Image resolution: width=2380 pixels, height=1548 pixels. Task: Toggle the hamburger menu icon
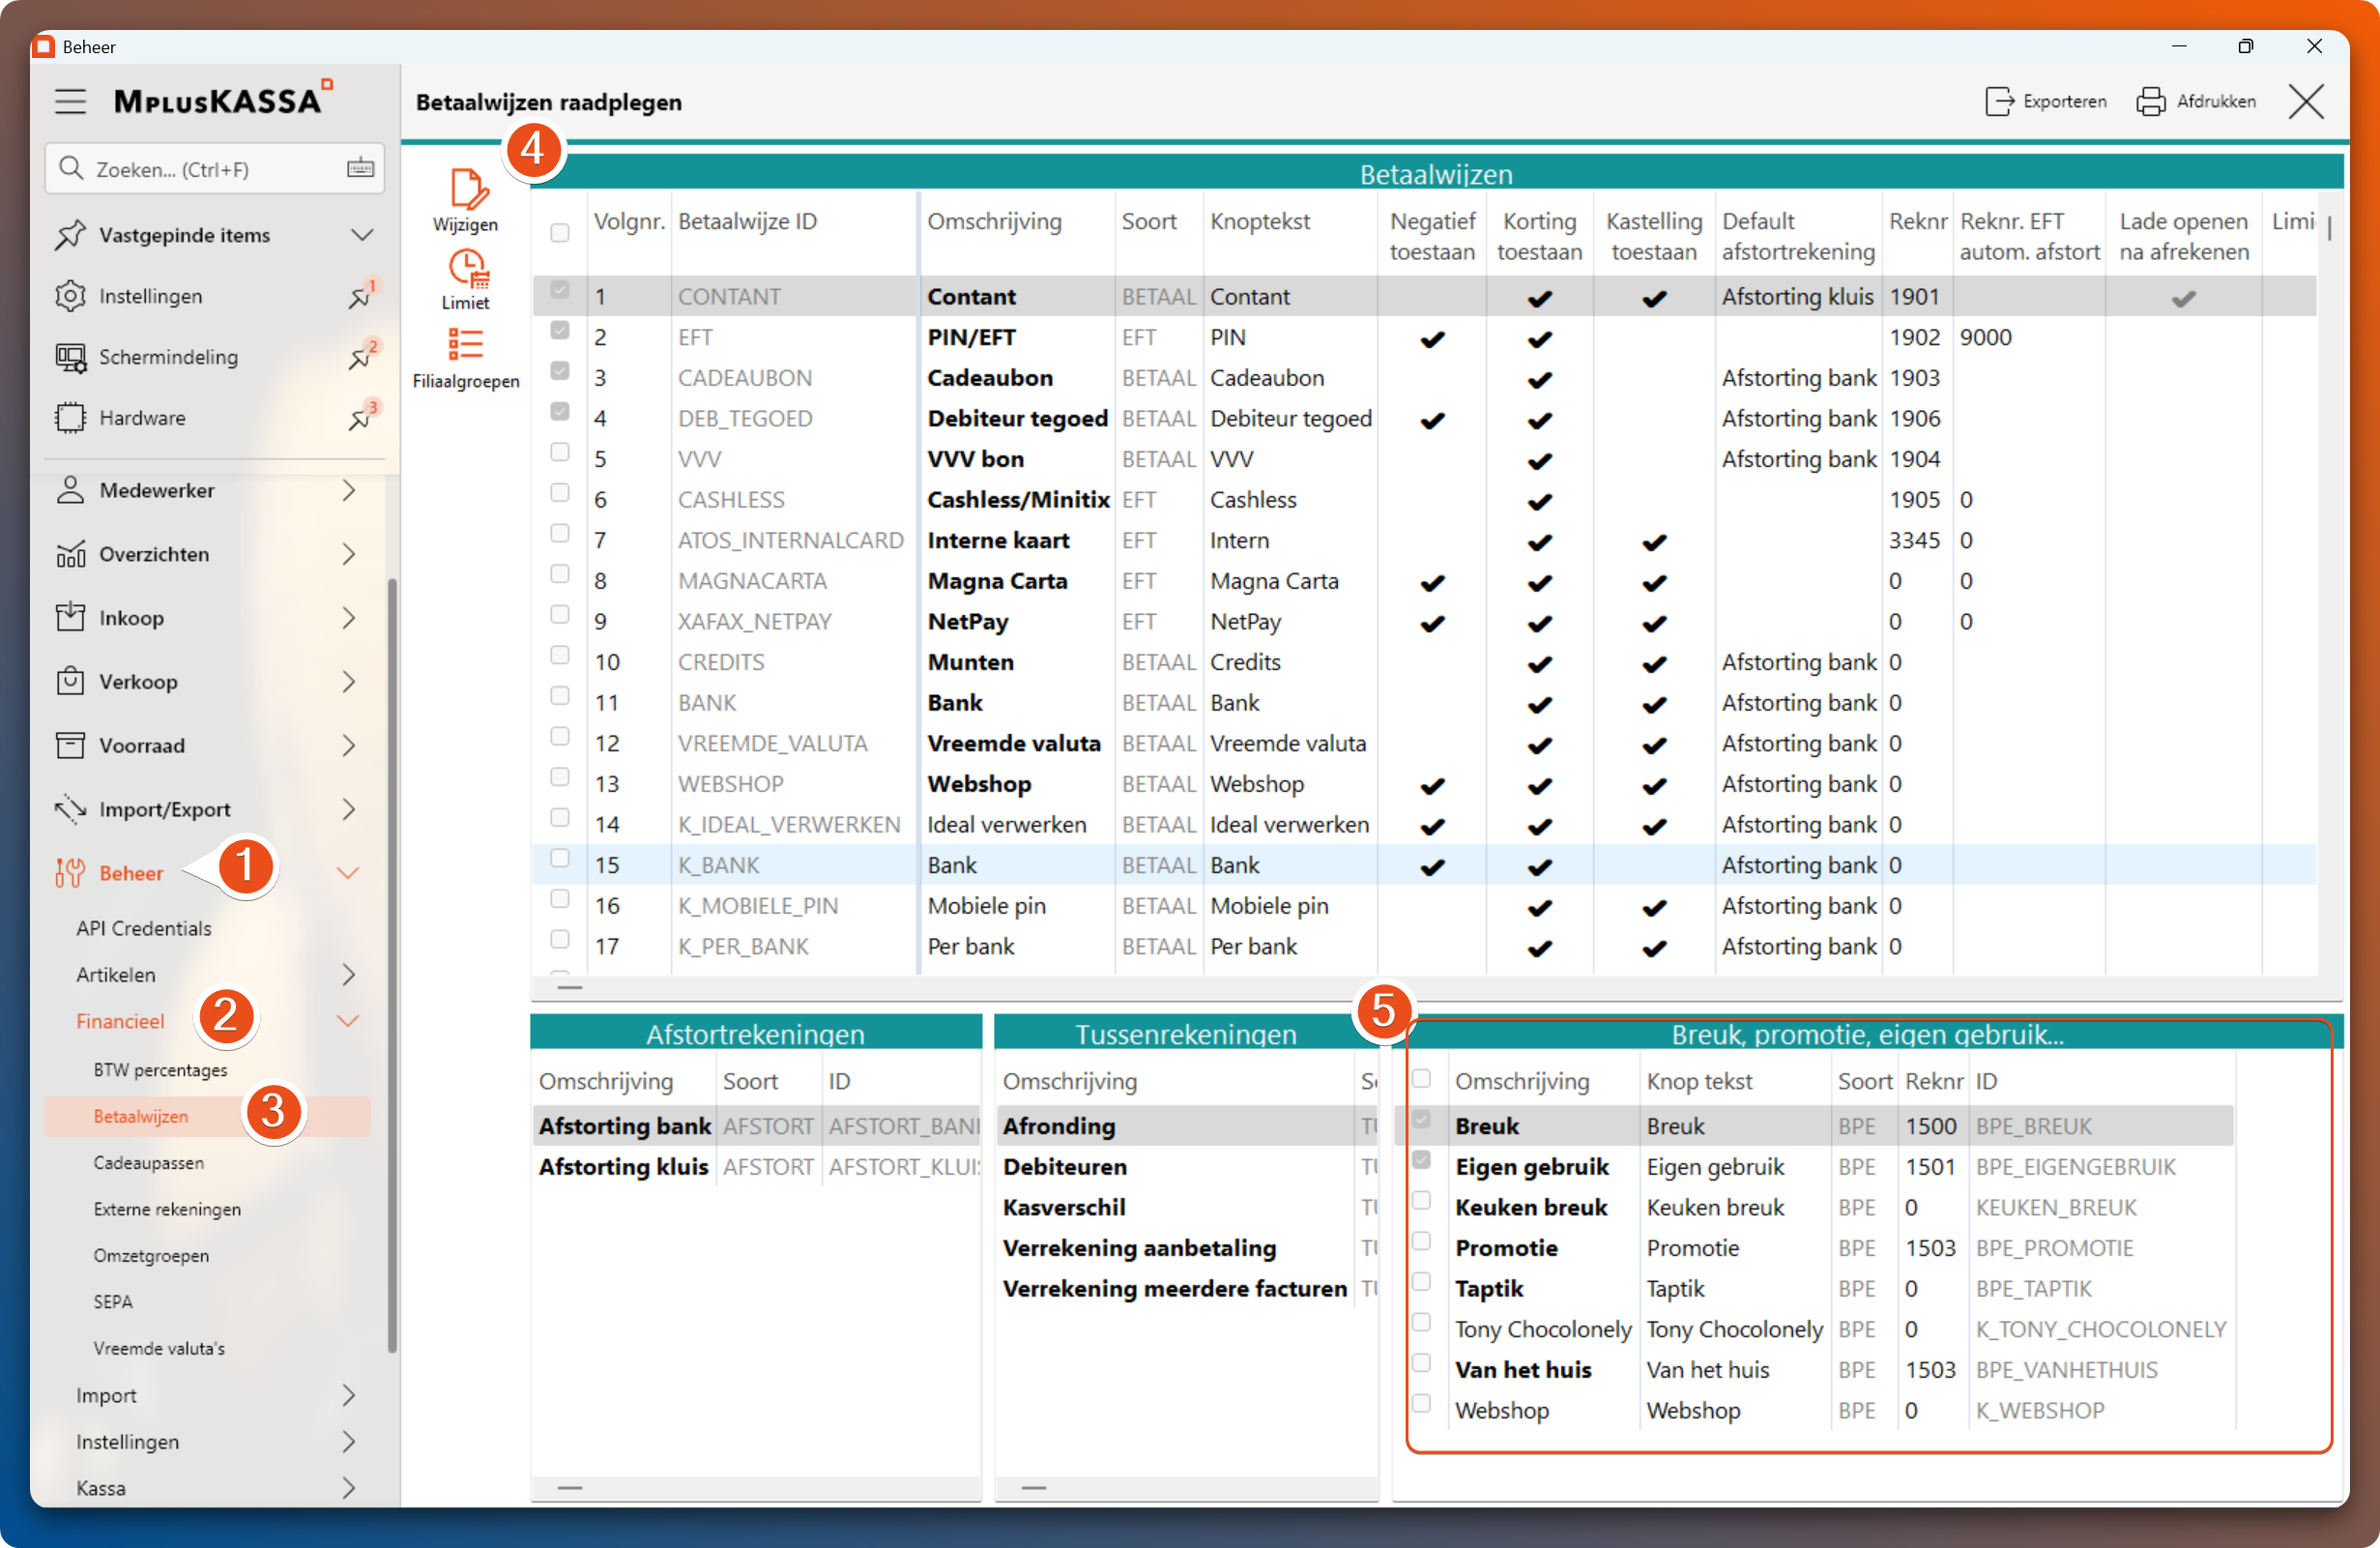tap(70, 101)
